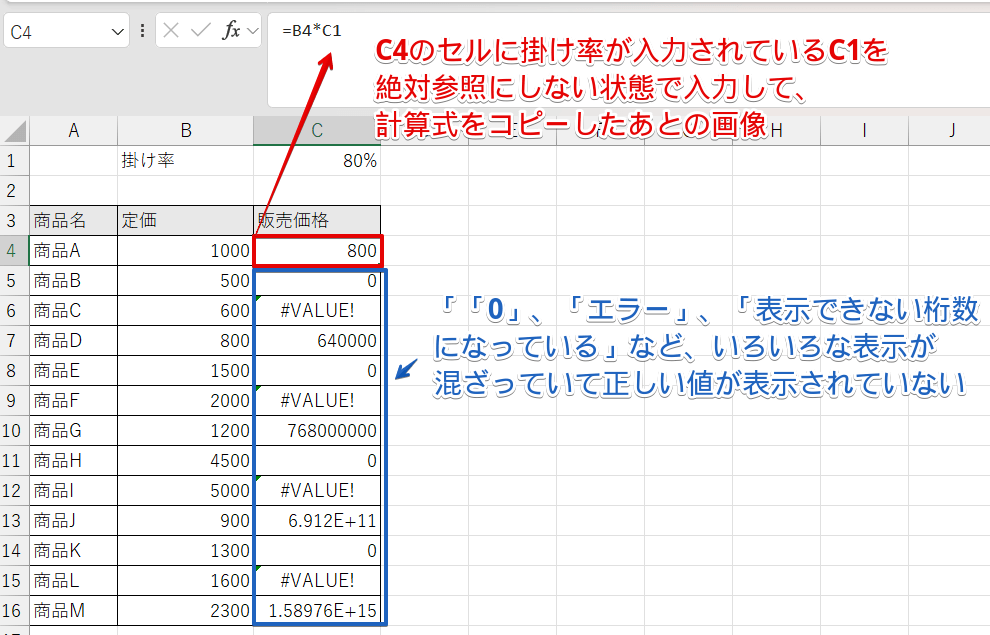
Task: Select column C header
Action: click(317, 131)
